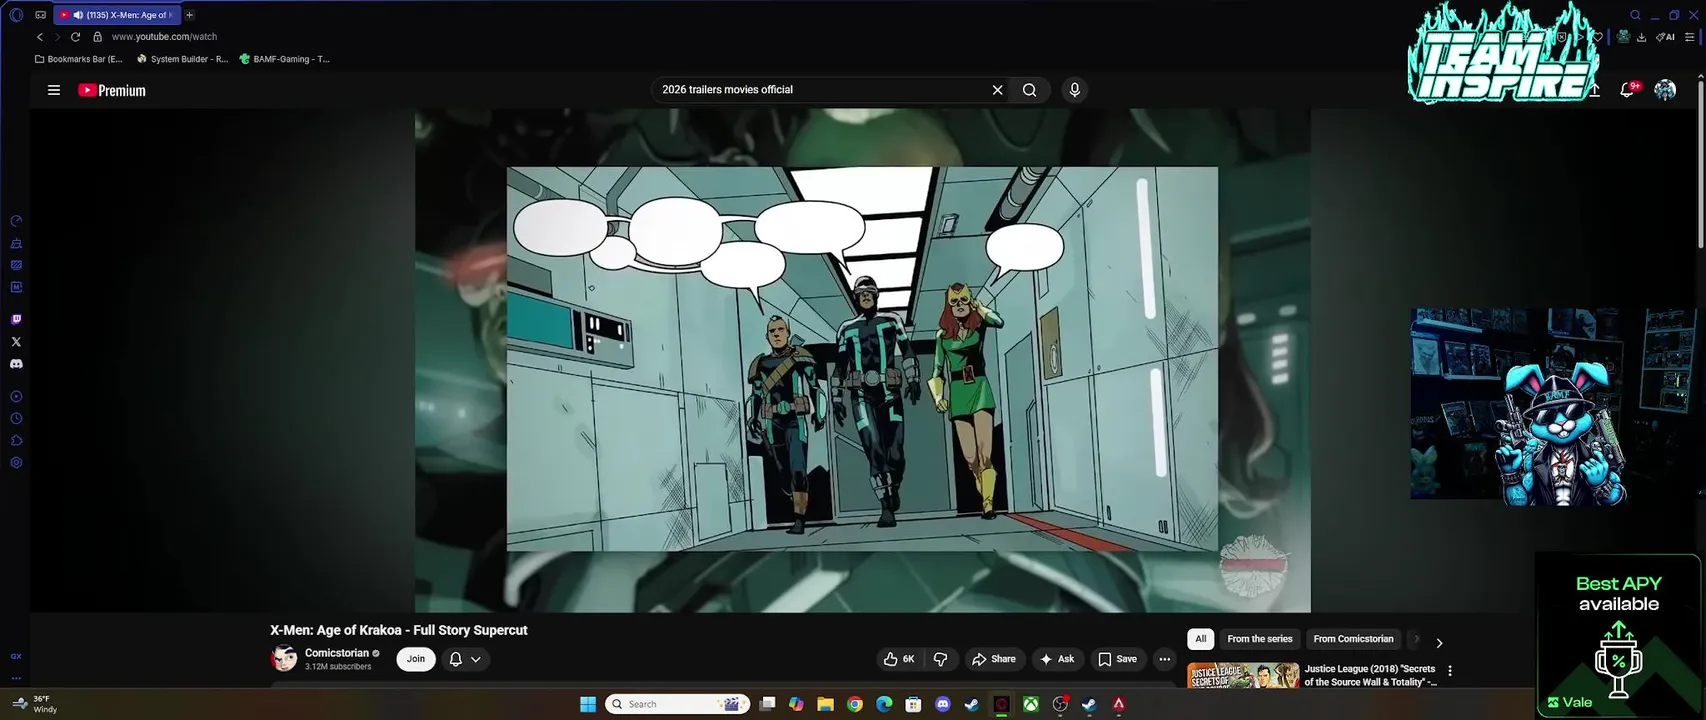Open File Explorer from taskbar

(825, 704)
